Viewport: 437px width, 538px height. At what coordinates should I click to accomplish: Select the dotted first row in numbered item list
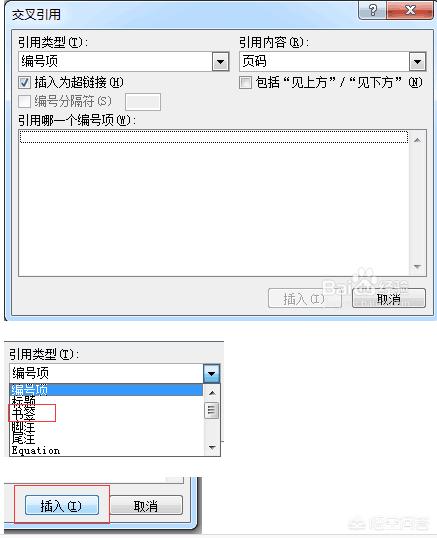point(214,137)
